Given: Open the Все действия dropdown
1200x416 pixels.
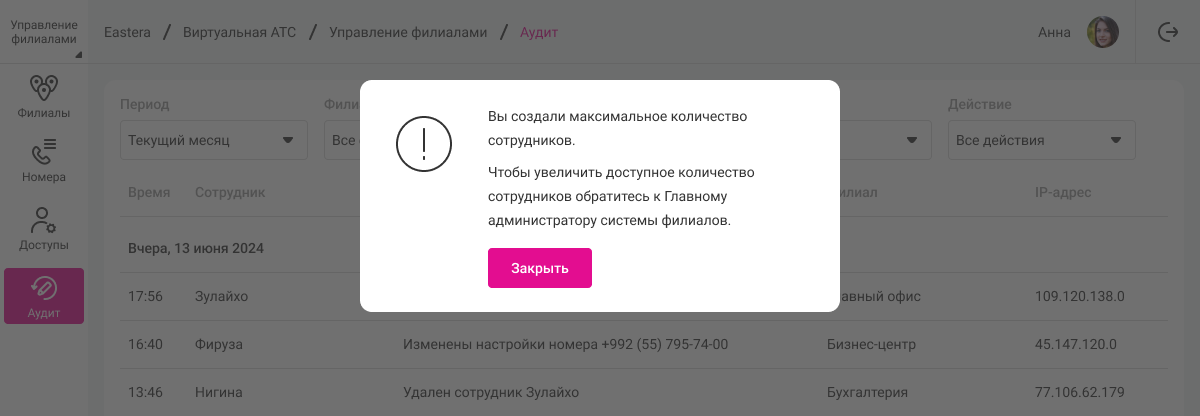Looking at the screenshot, I should (1041, 140).
